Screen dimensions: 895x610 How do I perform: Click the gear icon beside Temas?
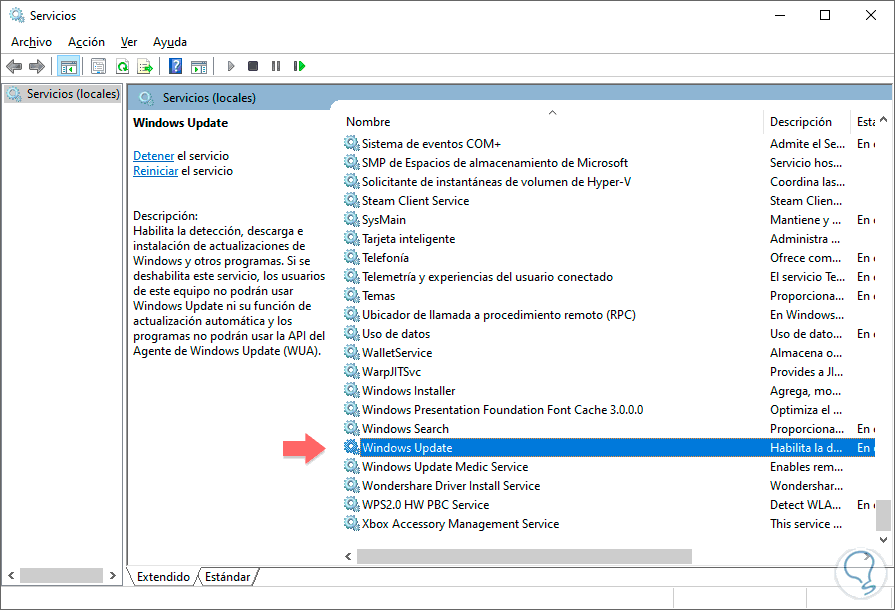coord(352,295)
